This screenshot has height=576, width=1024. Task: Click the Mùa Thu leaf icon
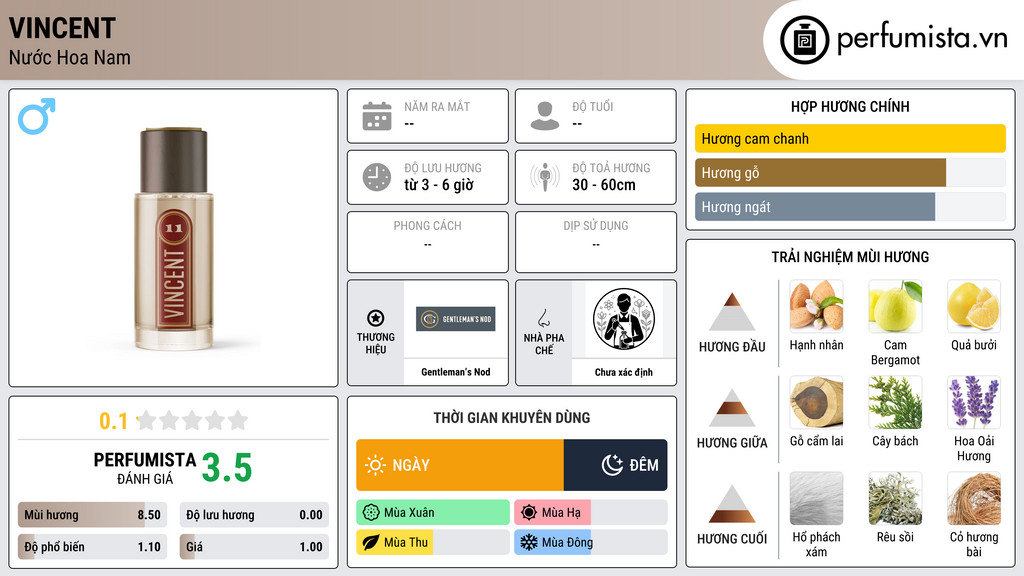click(371, 543)
